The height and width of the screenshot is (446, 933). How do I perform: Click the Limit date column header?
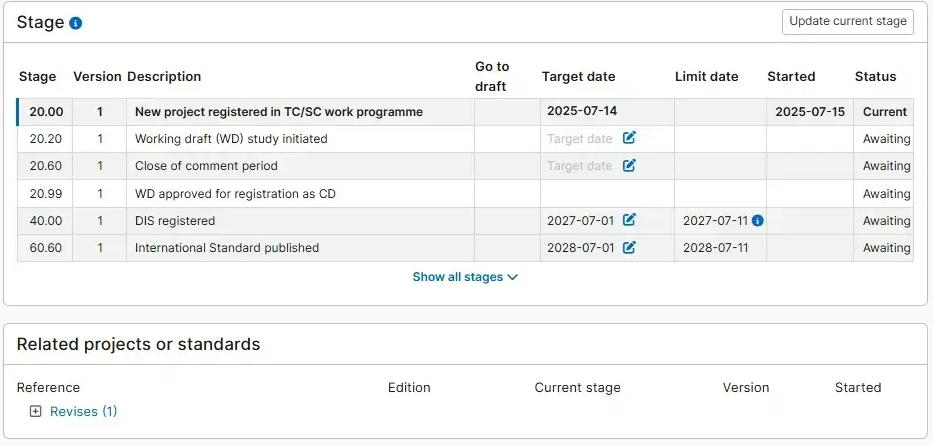706,77
